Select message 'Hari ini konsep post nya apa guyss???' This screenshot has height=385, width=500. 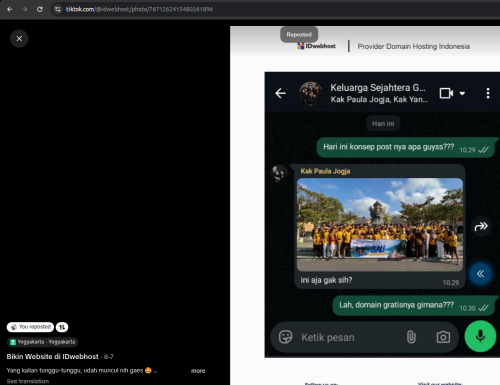[389, 147]
